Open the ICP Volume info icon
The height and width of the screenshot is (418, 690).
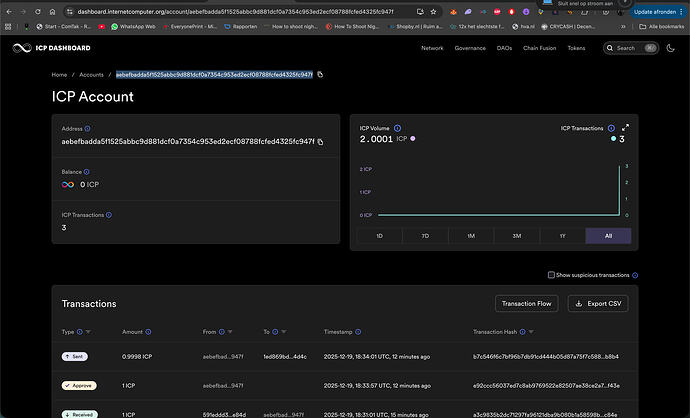397,128
